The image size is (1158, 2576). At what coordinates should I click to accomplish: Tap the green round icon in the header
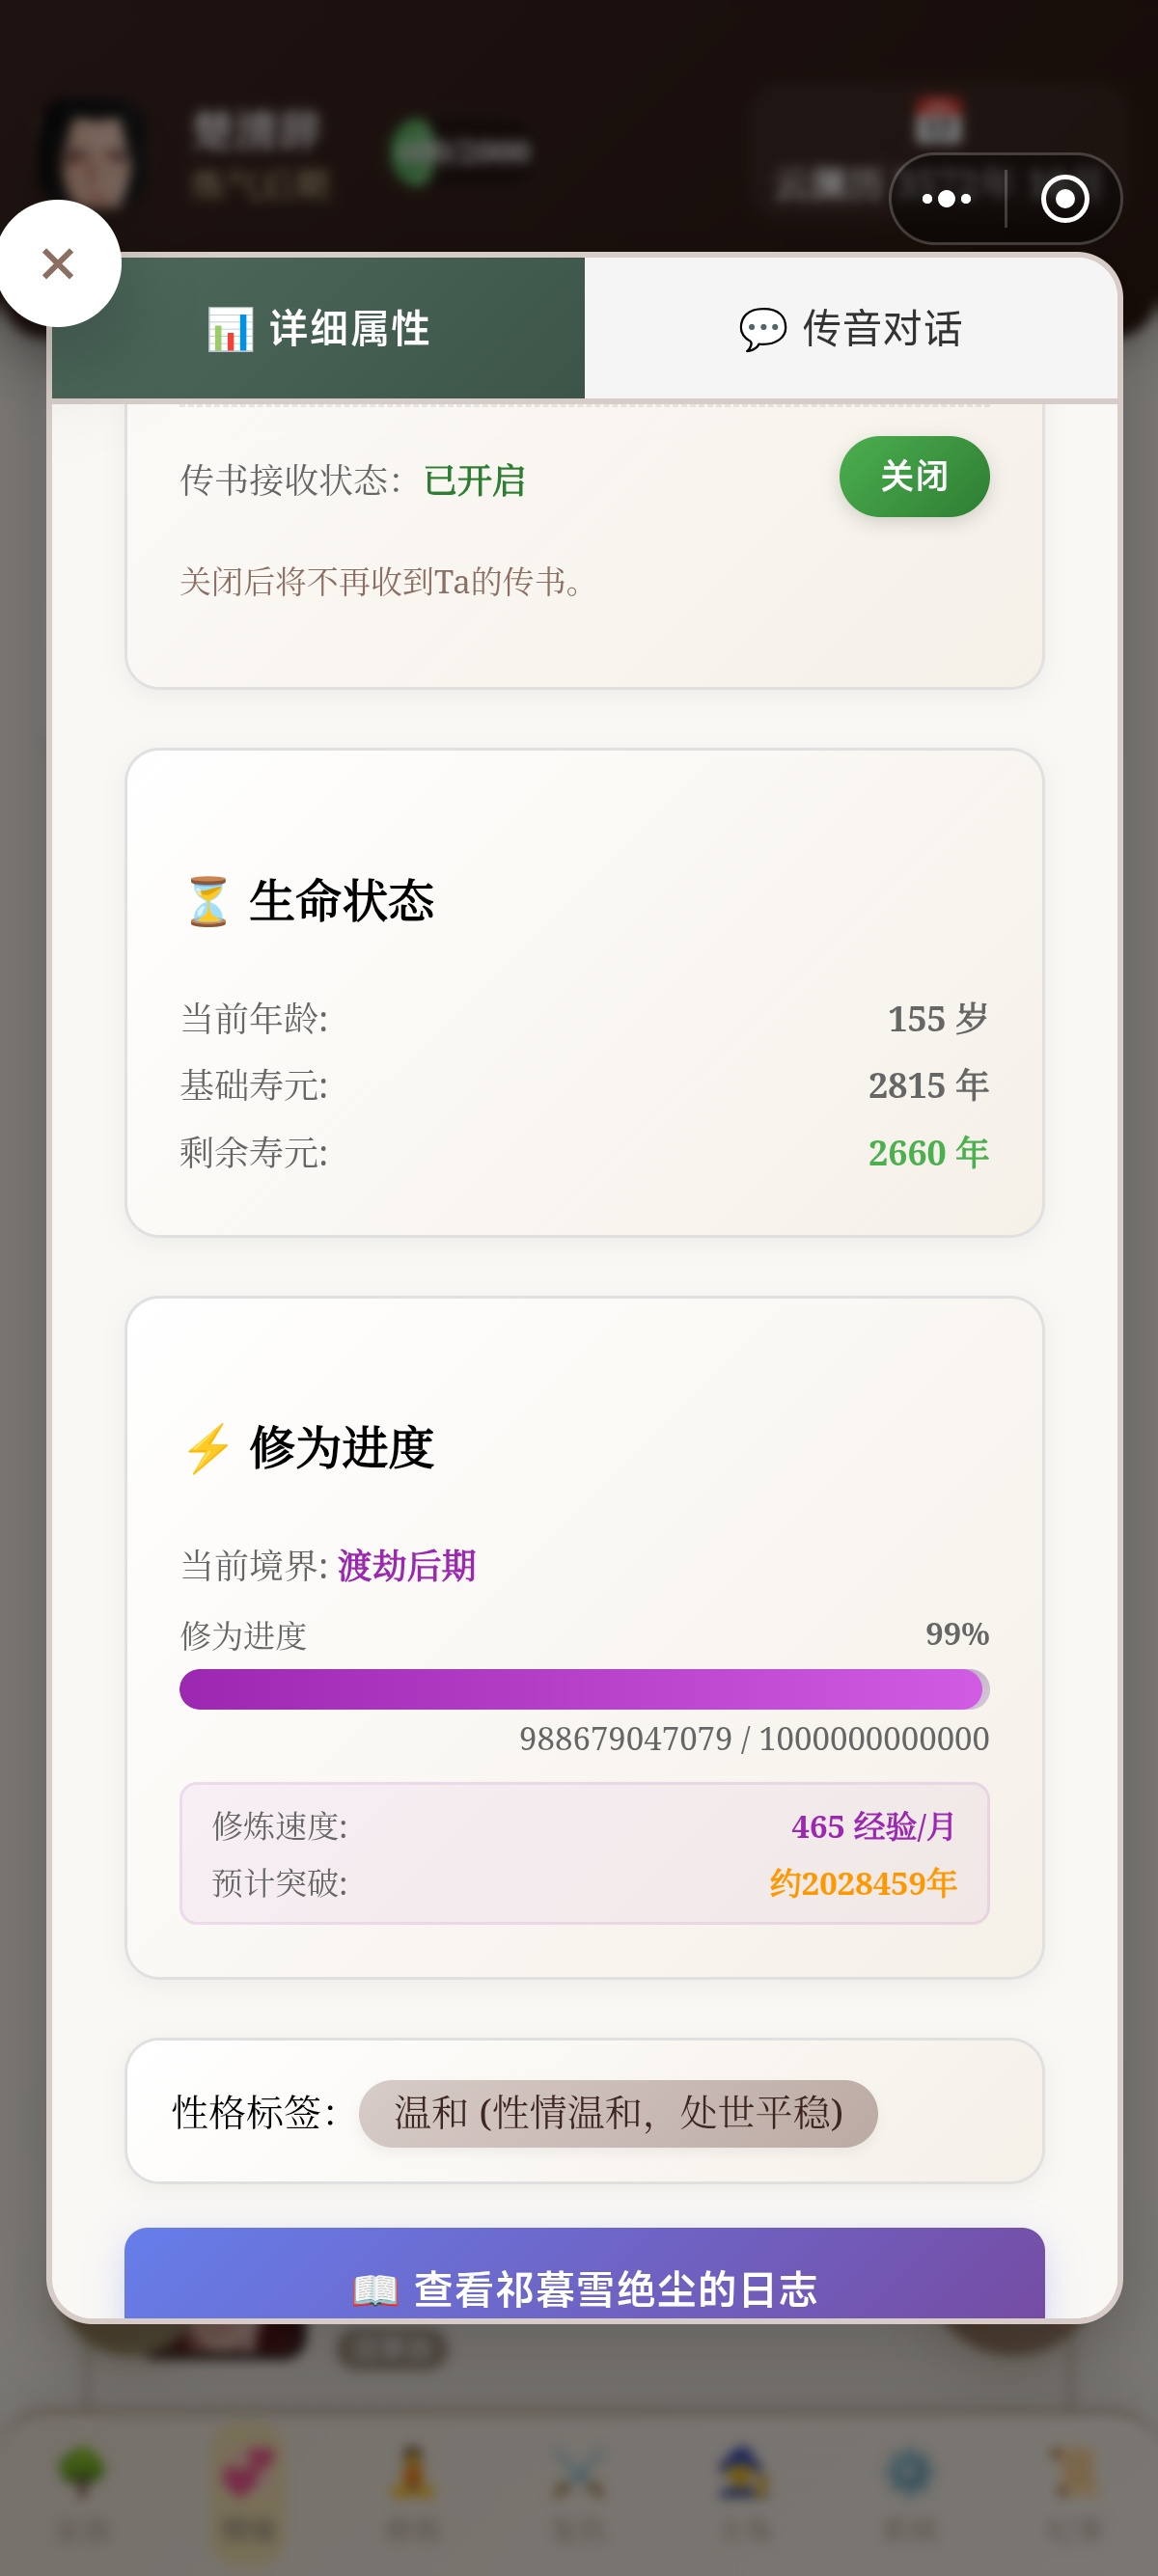tap(413, 152)
